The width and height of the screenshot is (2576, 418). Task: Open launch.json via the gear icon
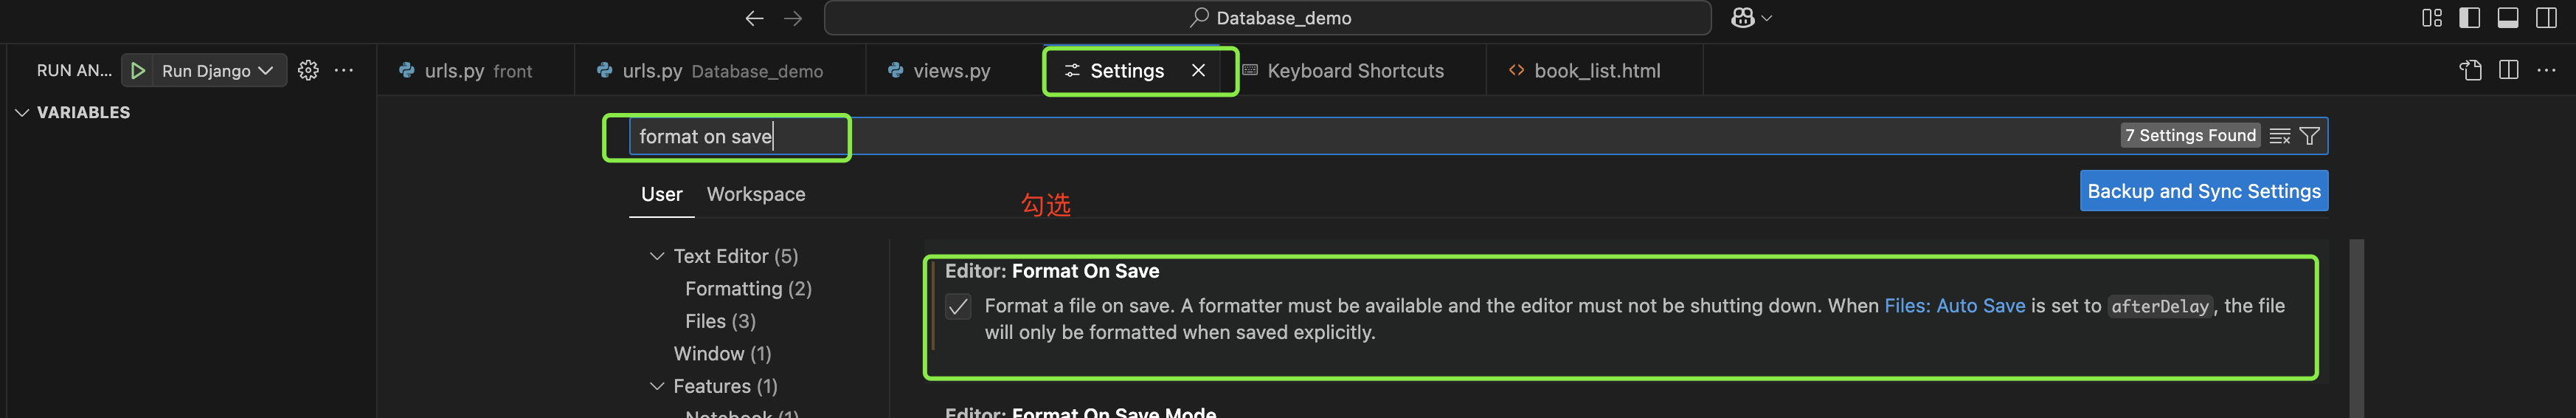click(x=308, y=70)
